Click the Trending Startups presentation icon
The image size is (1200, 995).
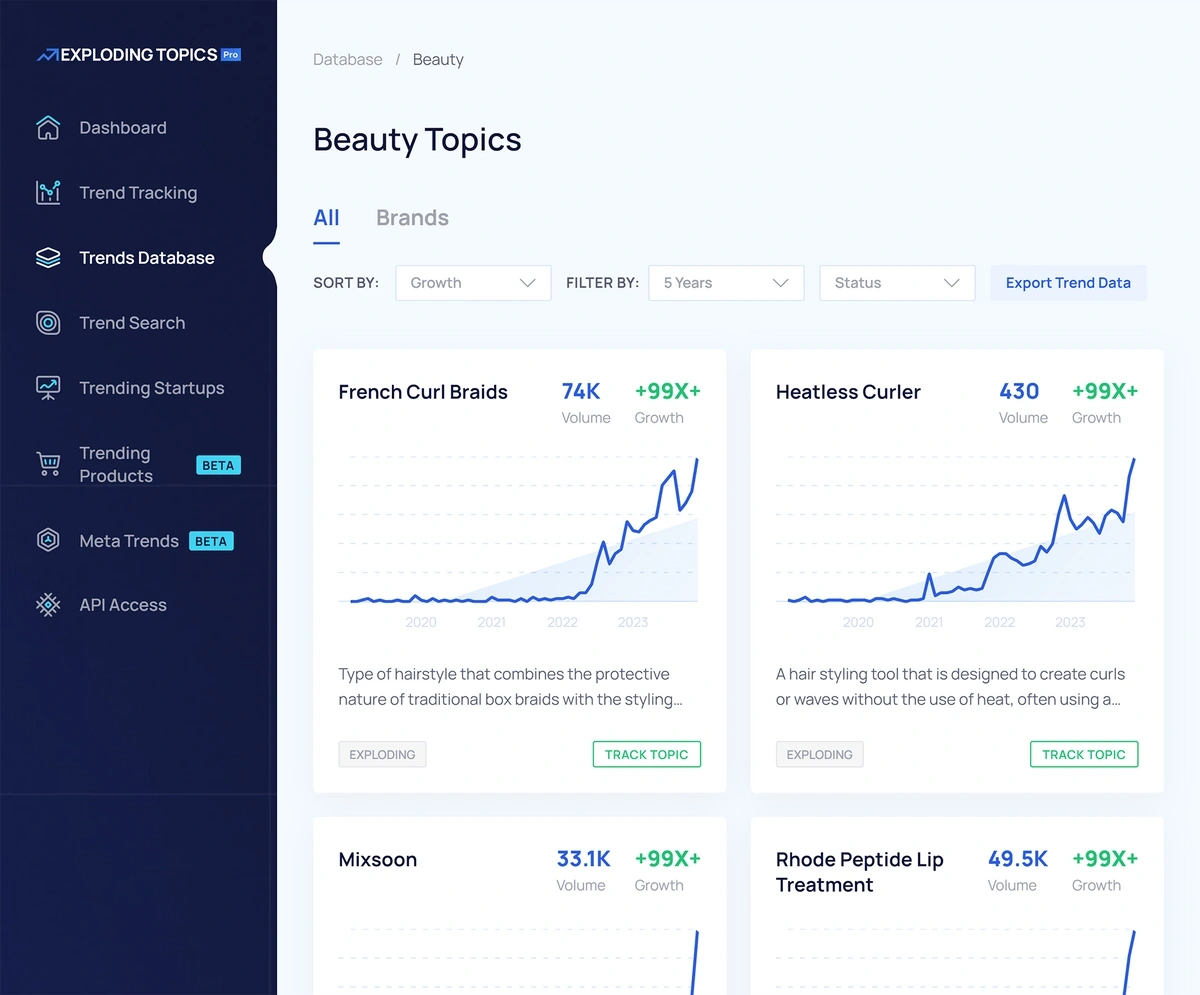(x=48, y=388)
